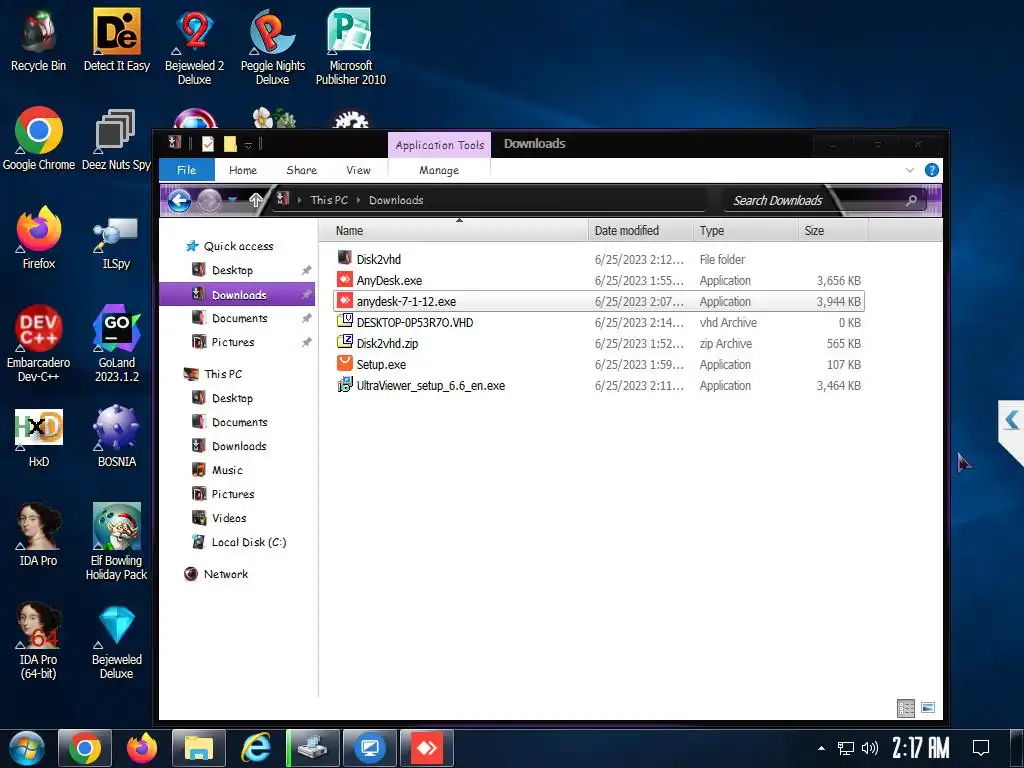The height and width of the screenshot is (768, 1024).
Task: Go back in Explorer navigation
Action: tap(180, 200)
